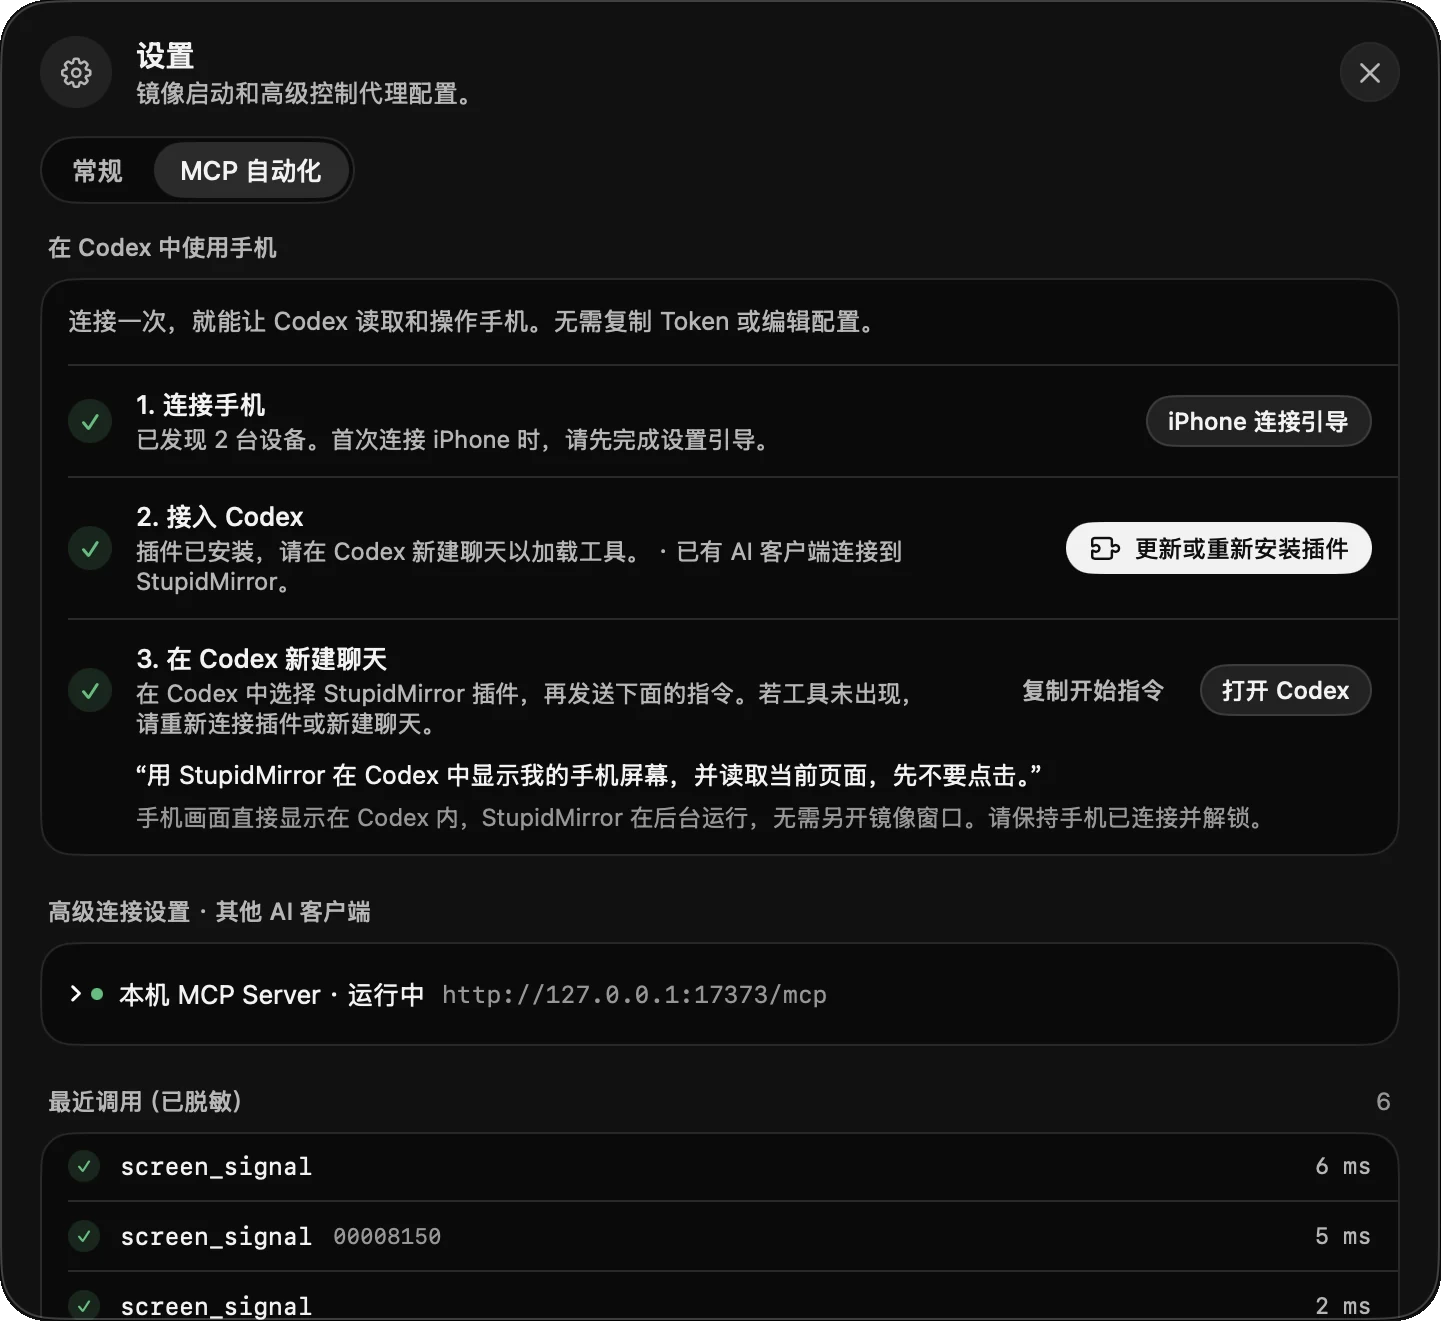Click check icon on the 2 ms screen_signal row
The image size is (1441, 1321).
coord(84,1305)
